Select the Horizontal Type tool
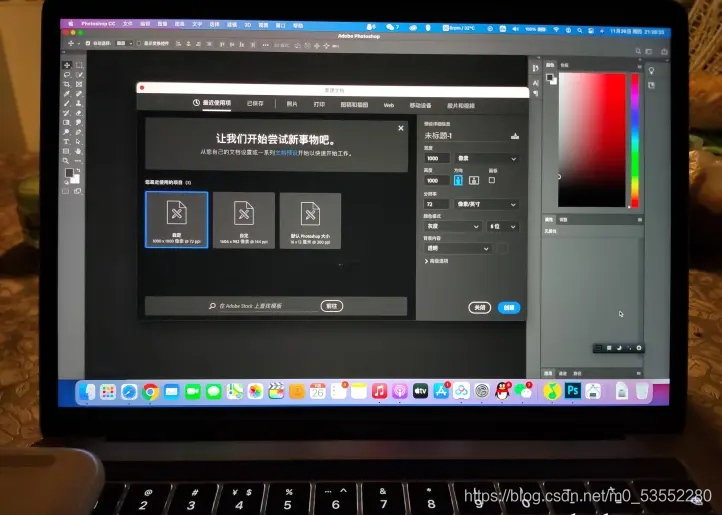 tap(67, 141)
